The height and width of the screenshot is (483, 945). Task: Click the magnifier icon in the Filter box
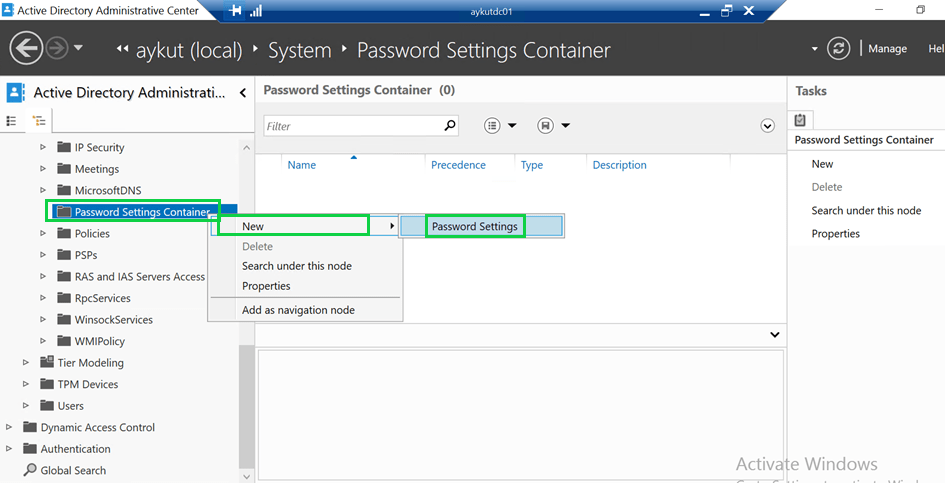tap(449, 126)
